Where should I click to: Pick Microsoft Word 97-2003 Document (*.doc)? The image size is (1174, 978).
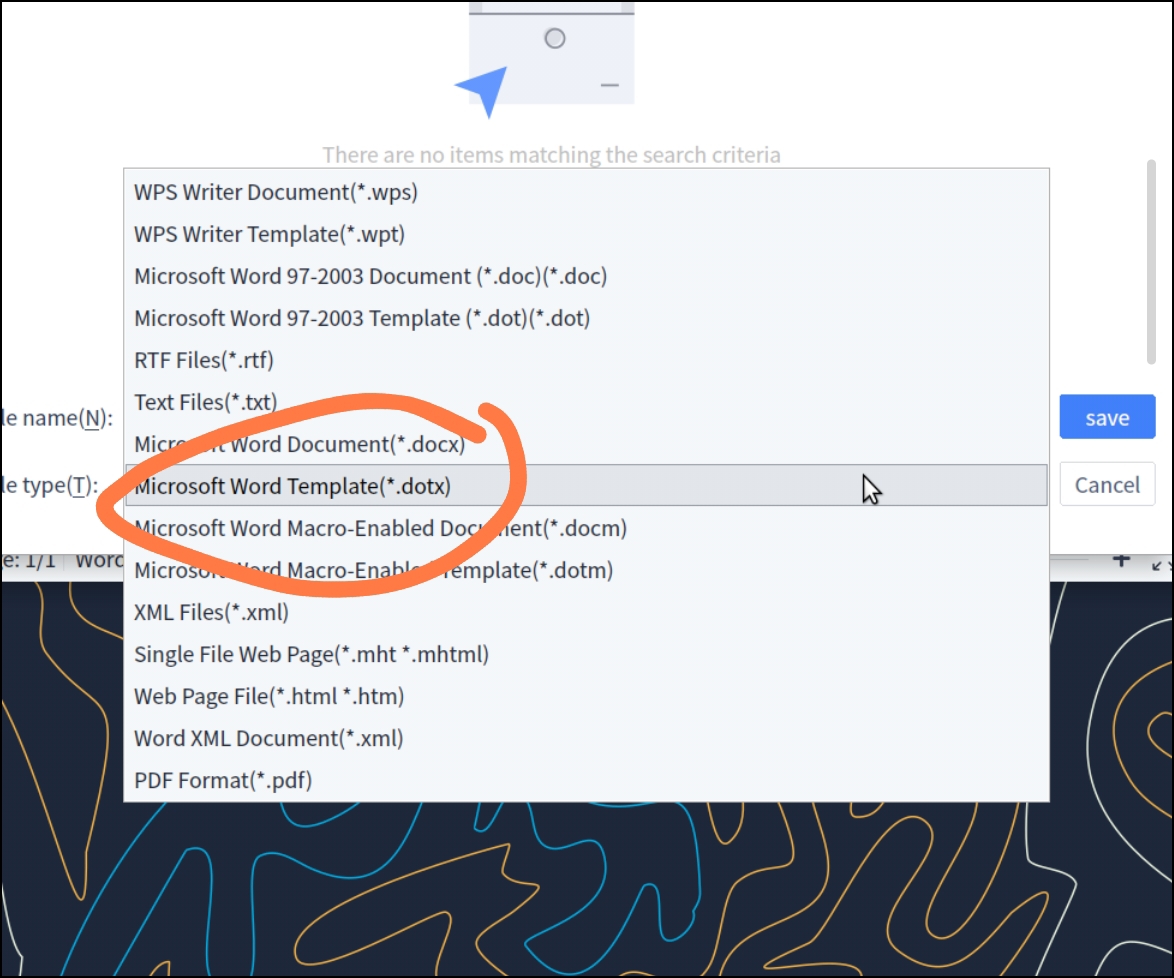(x=586, y=276)
